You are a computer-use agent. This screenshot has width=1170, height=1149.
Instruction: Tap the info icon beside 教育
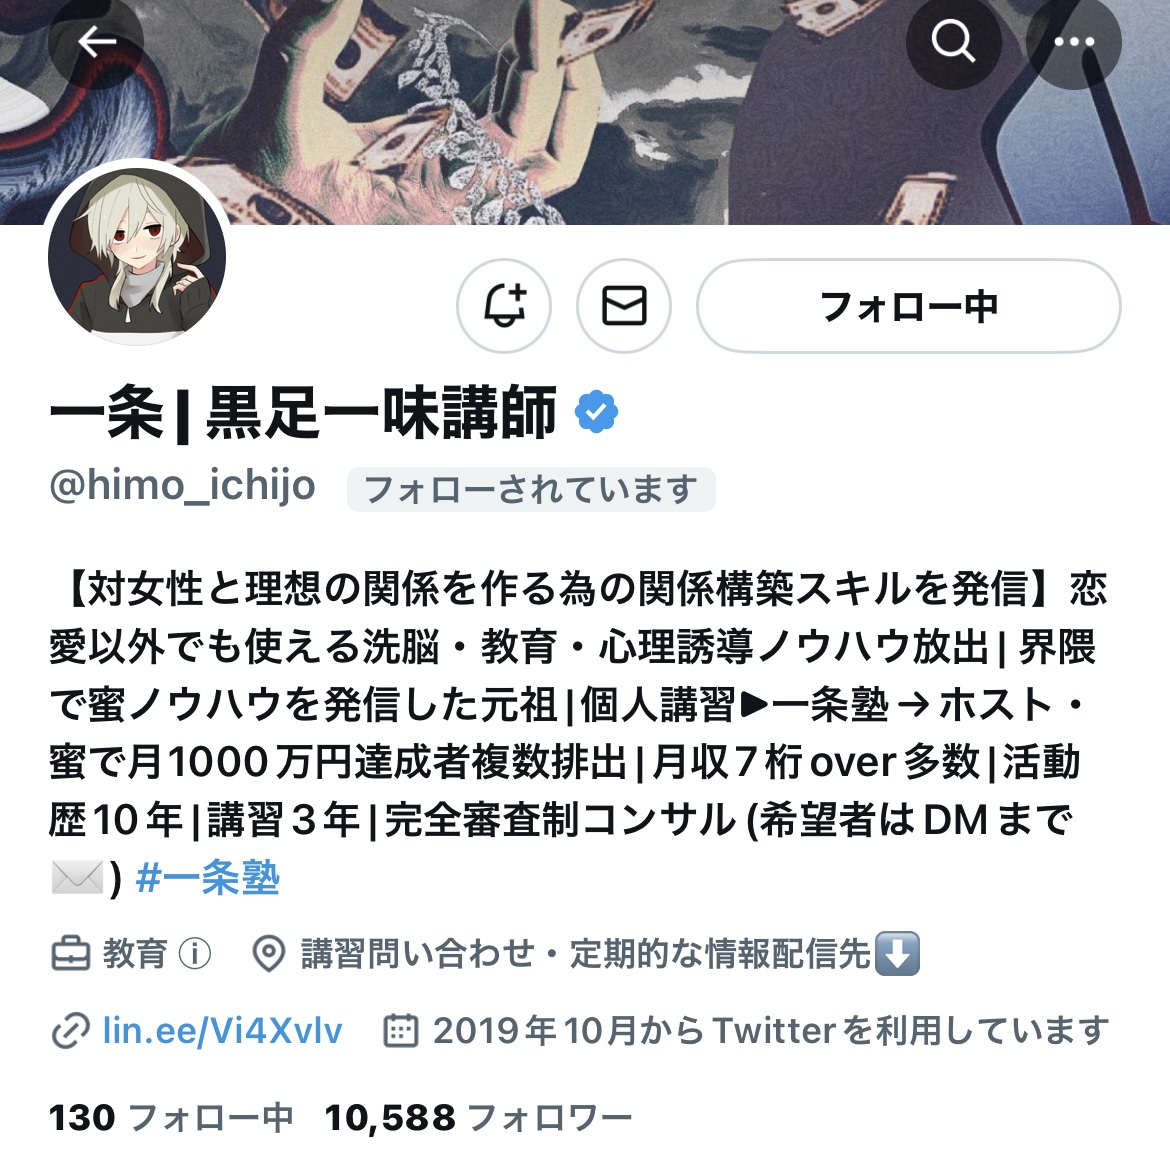click(x=195, y=954)
